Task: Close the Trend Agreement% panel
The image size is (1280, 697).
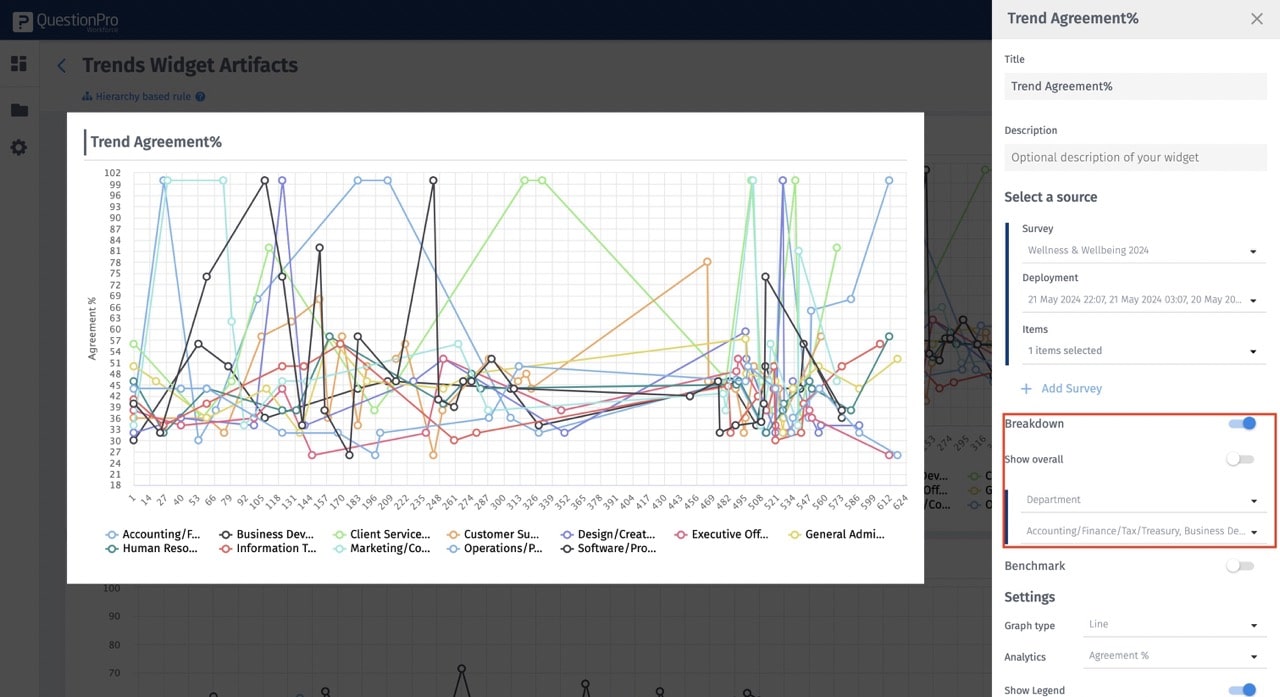Action: tap(1256, 18)
